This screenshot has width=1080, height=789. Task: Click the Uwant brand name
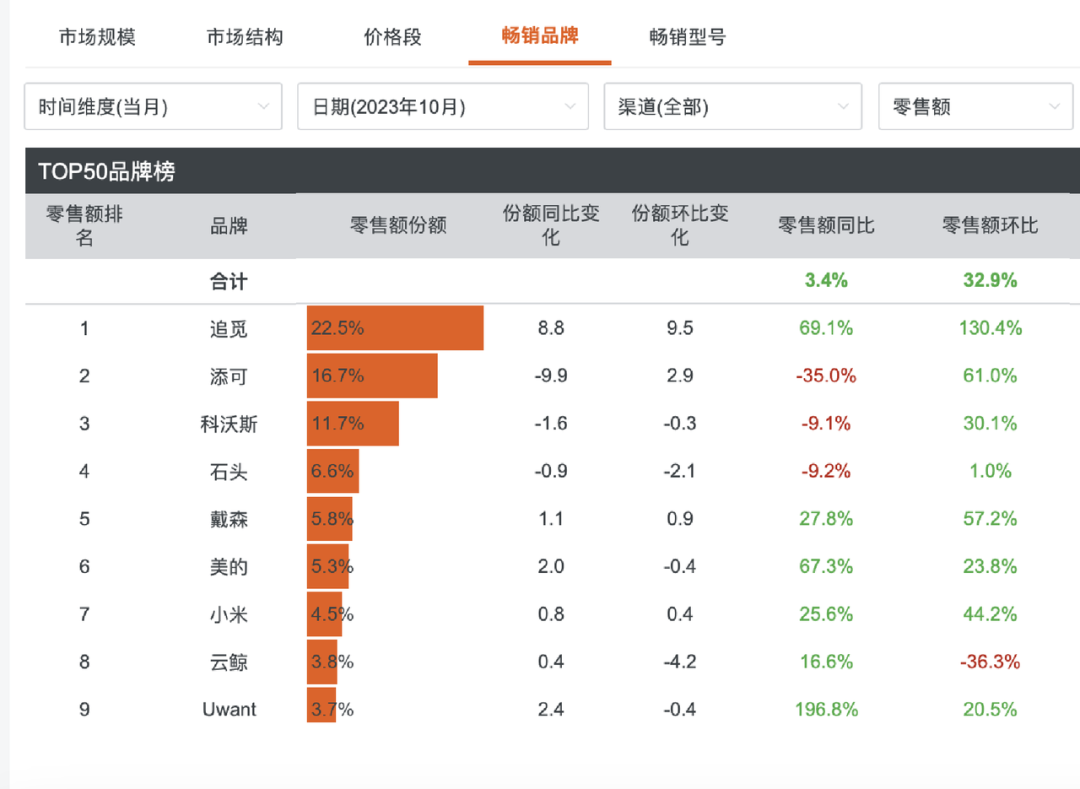tap(229, 709)
